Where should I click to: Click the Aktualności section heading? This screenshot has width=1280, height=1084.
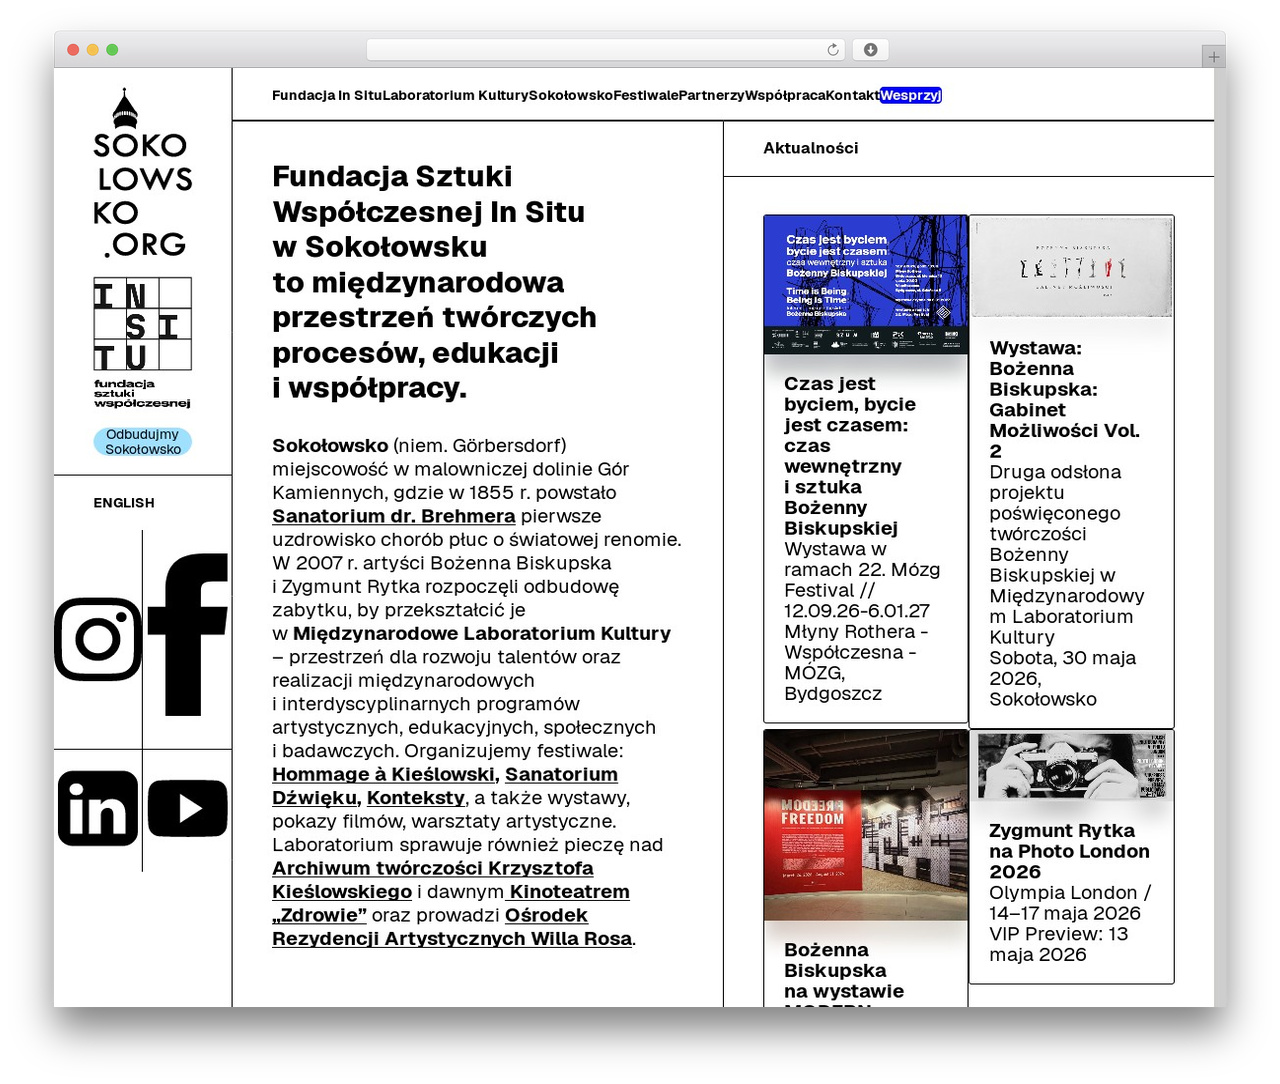tap(811, 148)
